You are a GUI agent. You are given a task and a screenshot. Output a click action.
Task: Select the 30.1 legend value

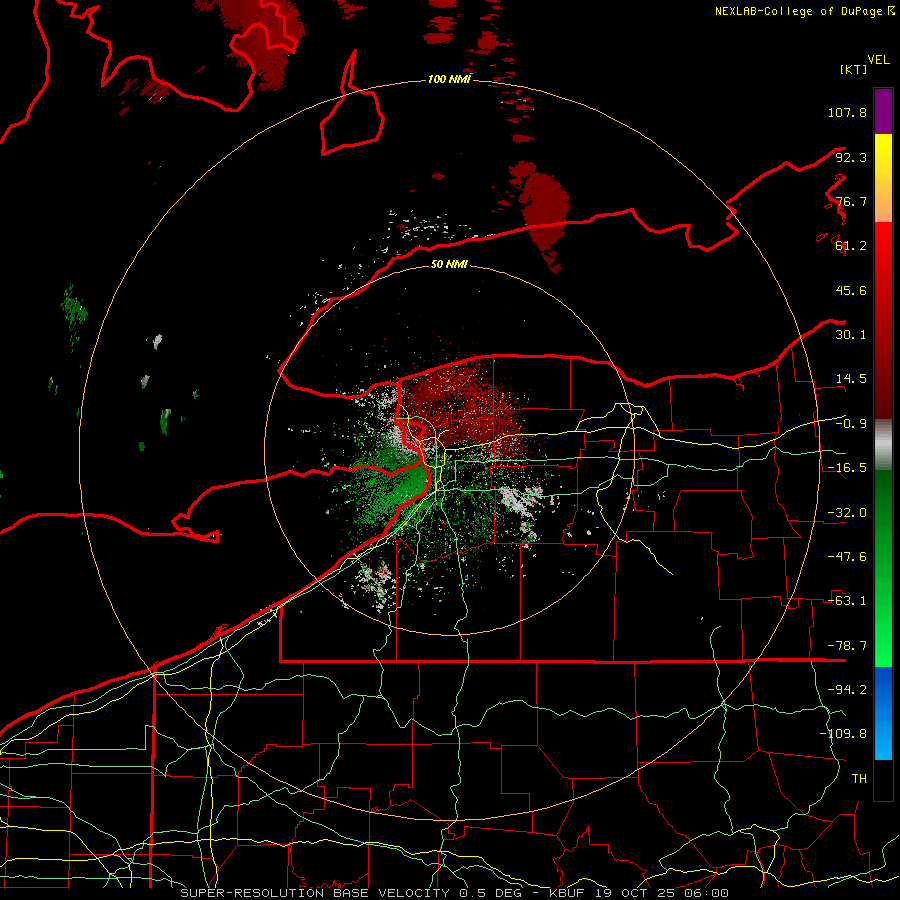851,335
